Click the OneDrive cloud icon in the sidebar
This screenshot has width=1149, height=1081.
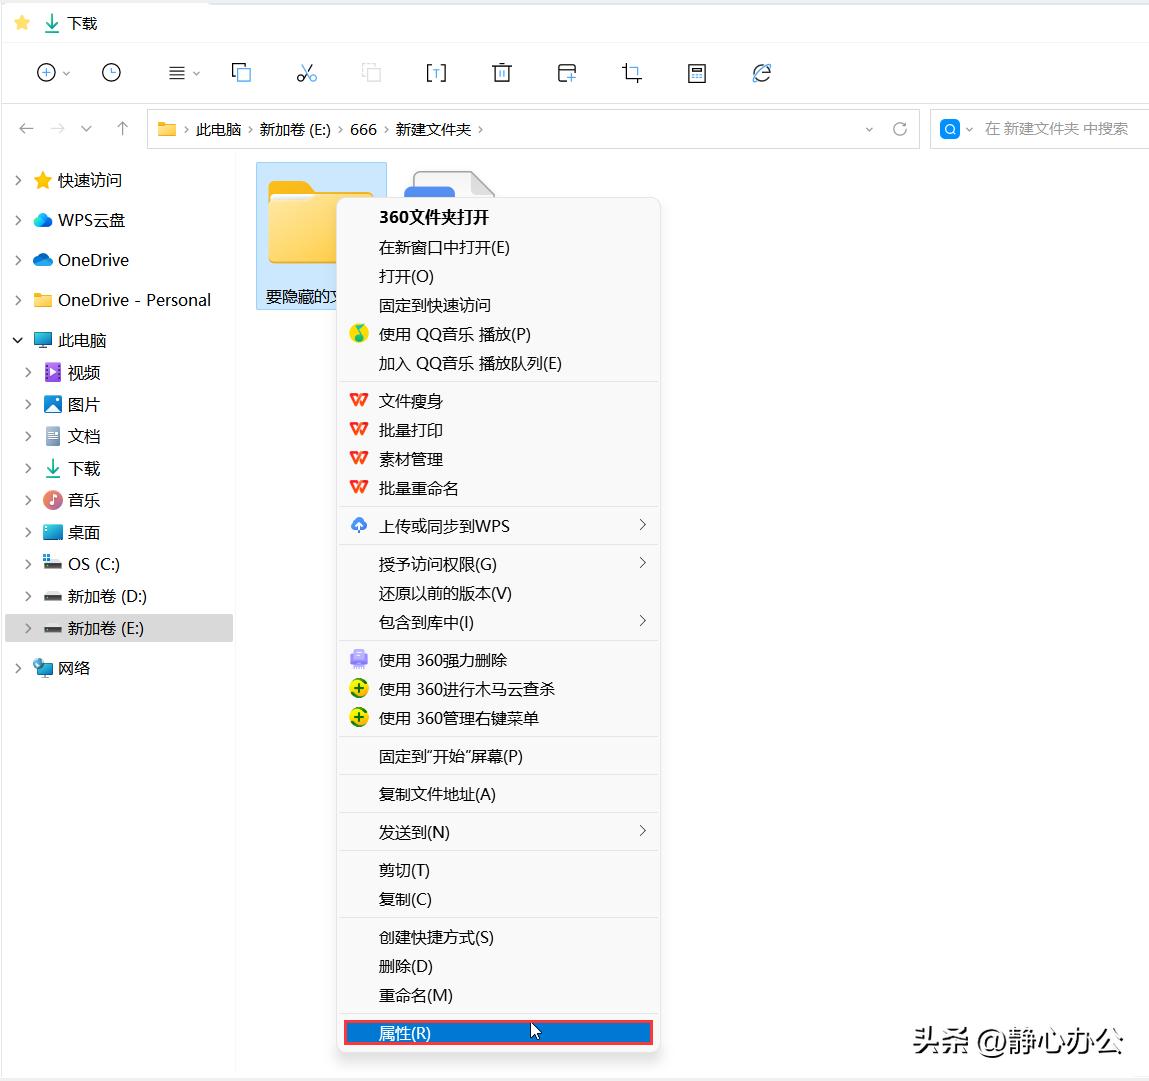(x=42, y=259)
